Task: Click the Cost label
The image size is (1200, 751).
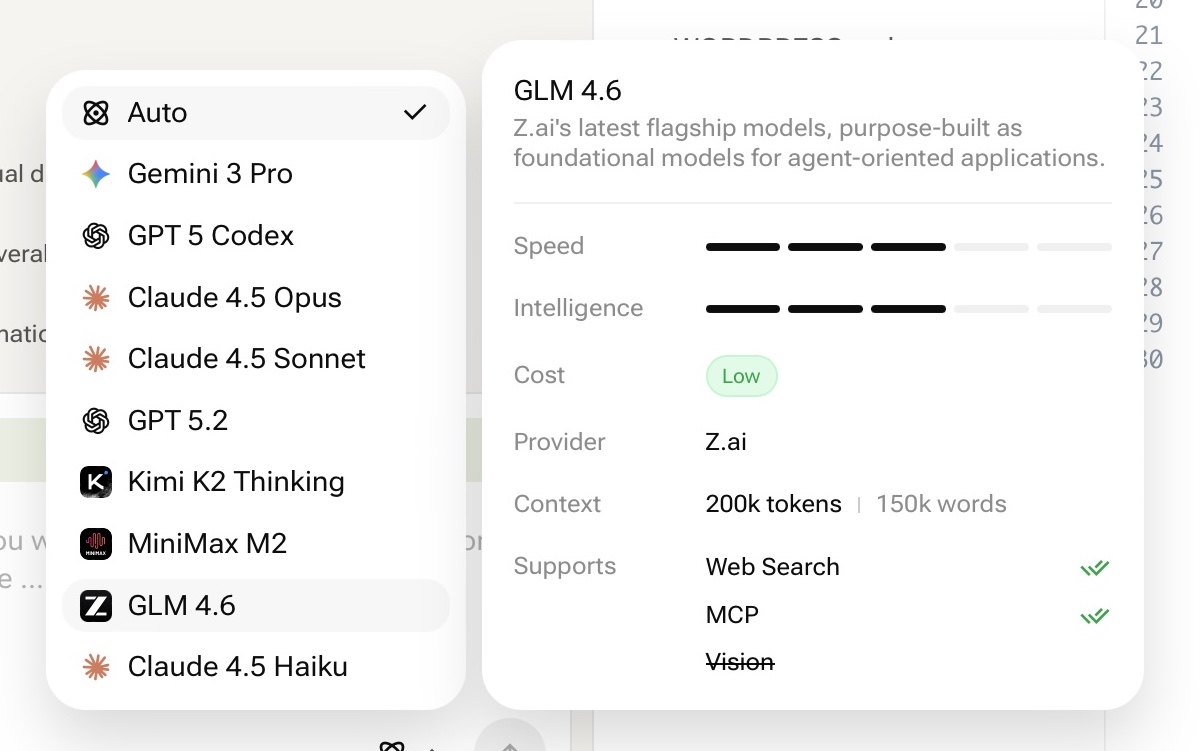Action: click(539, 375)
